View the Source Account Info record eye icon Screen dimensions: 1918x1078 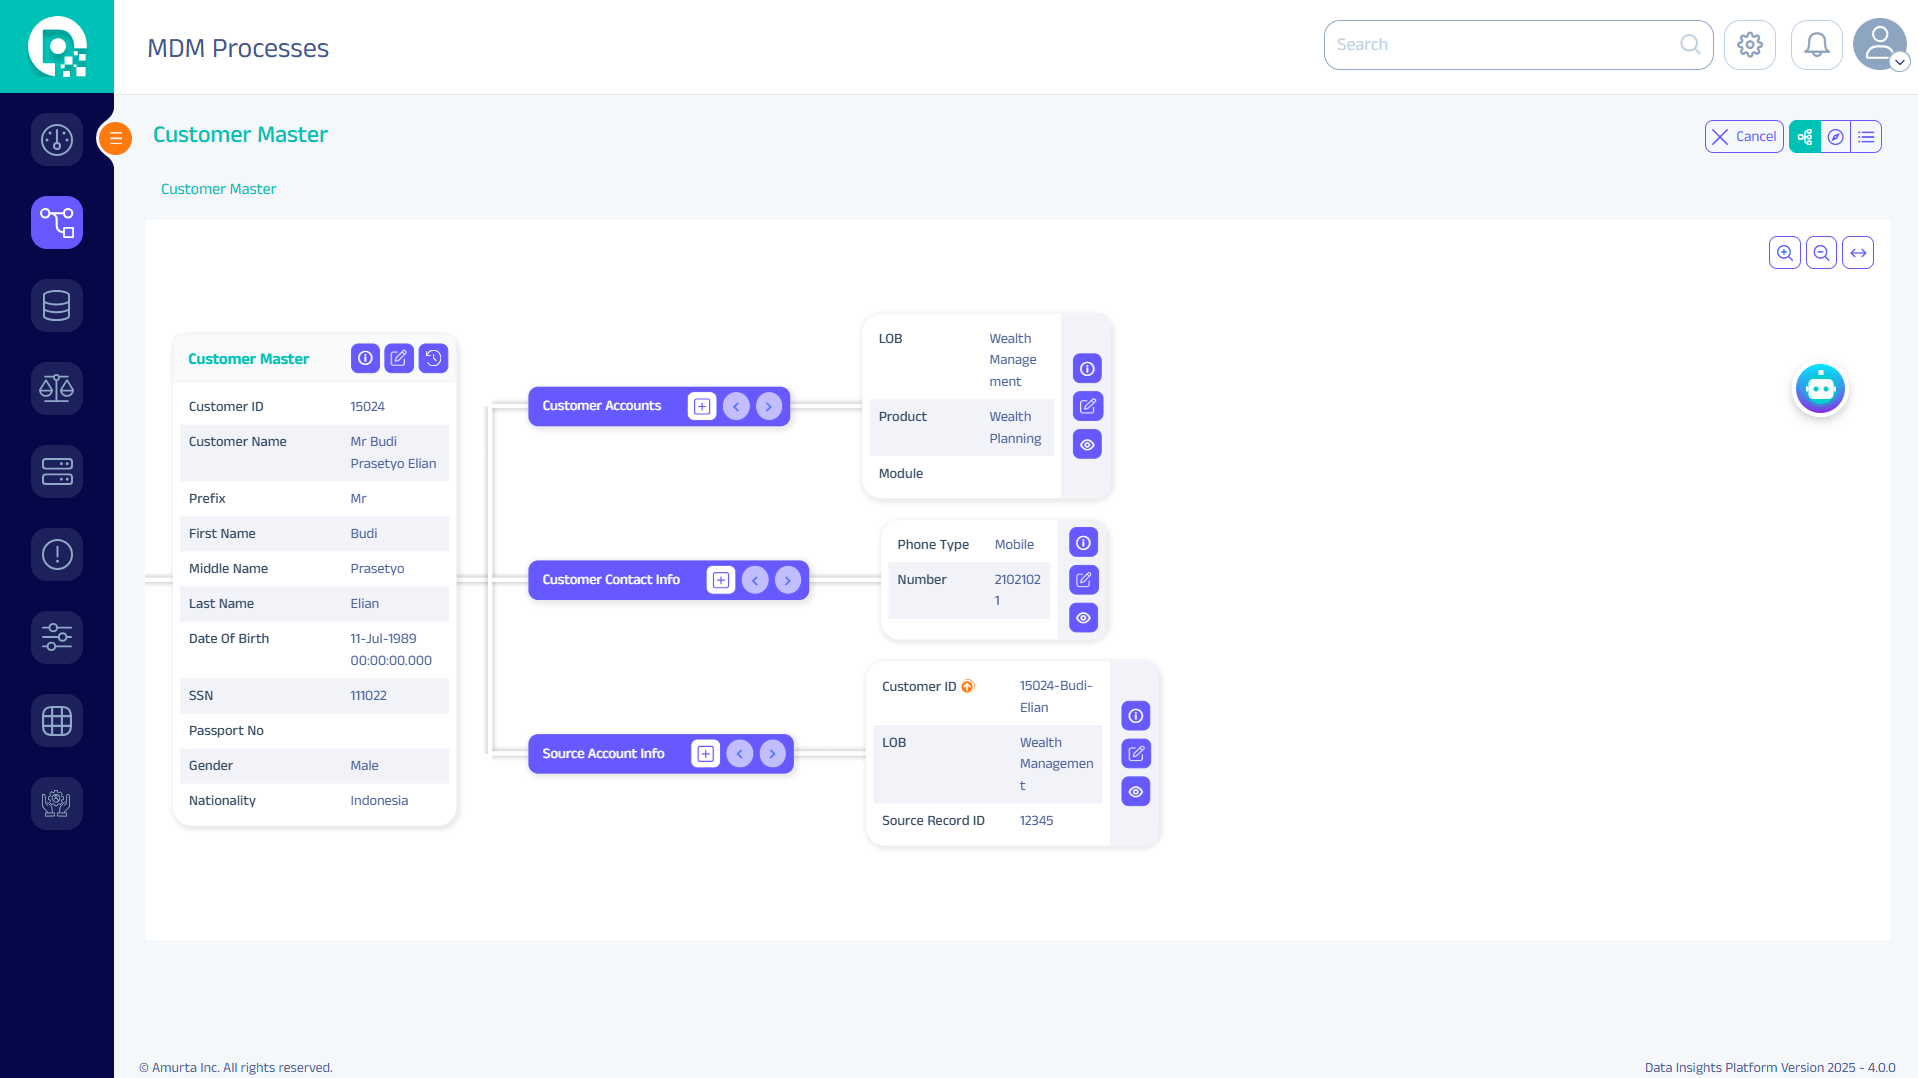pyautogui.click(x=1135, y=792)
